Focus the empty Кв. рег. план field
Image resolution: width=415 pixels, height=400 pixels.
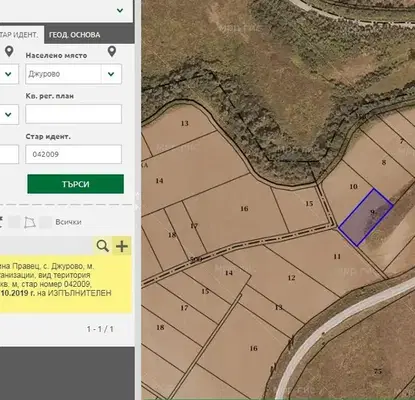73,114
